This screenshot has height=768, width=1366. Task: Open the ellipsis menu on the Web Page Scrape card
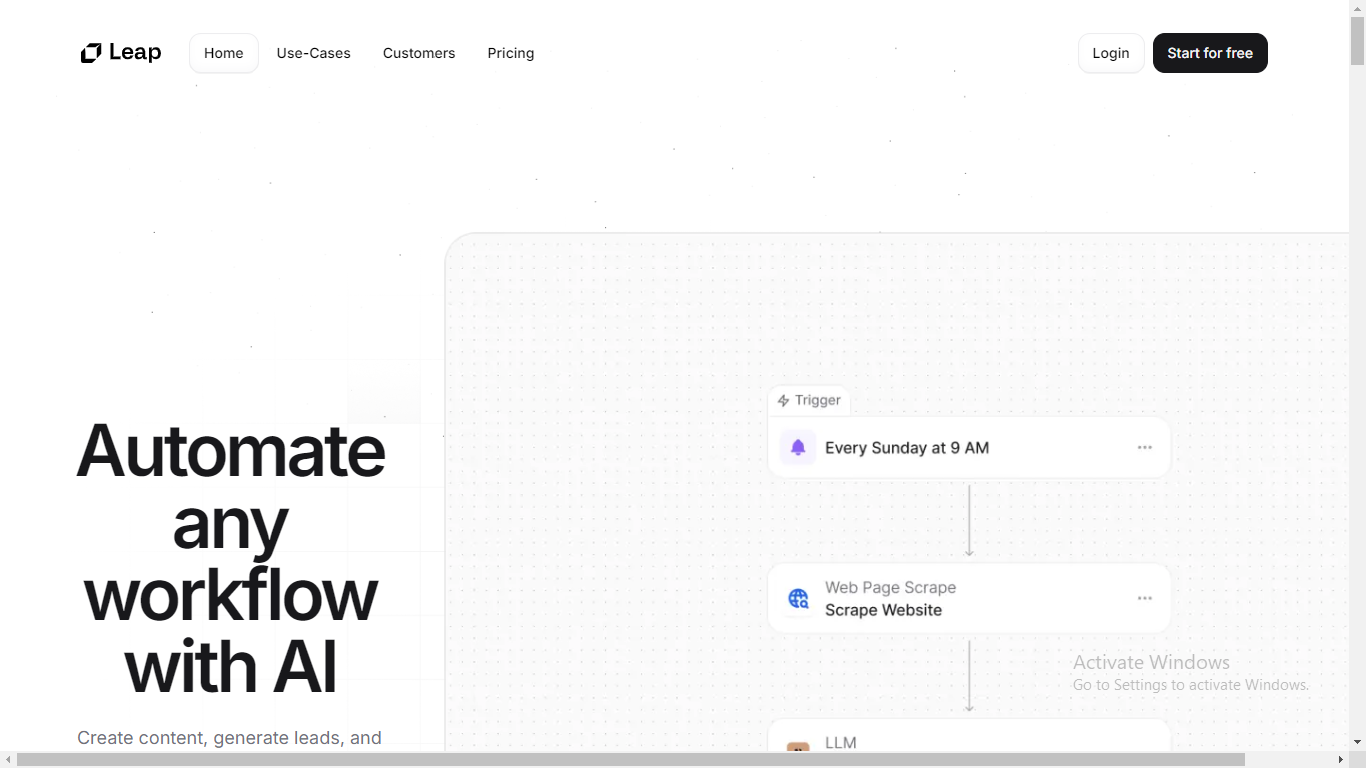[1145, 598]
